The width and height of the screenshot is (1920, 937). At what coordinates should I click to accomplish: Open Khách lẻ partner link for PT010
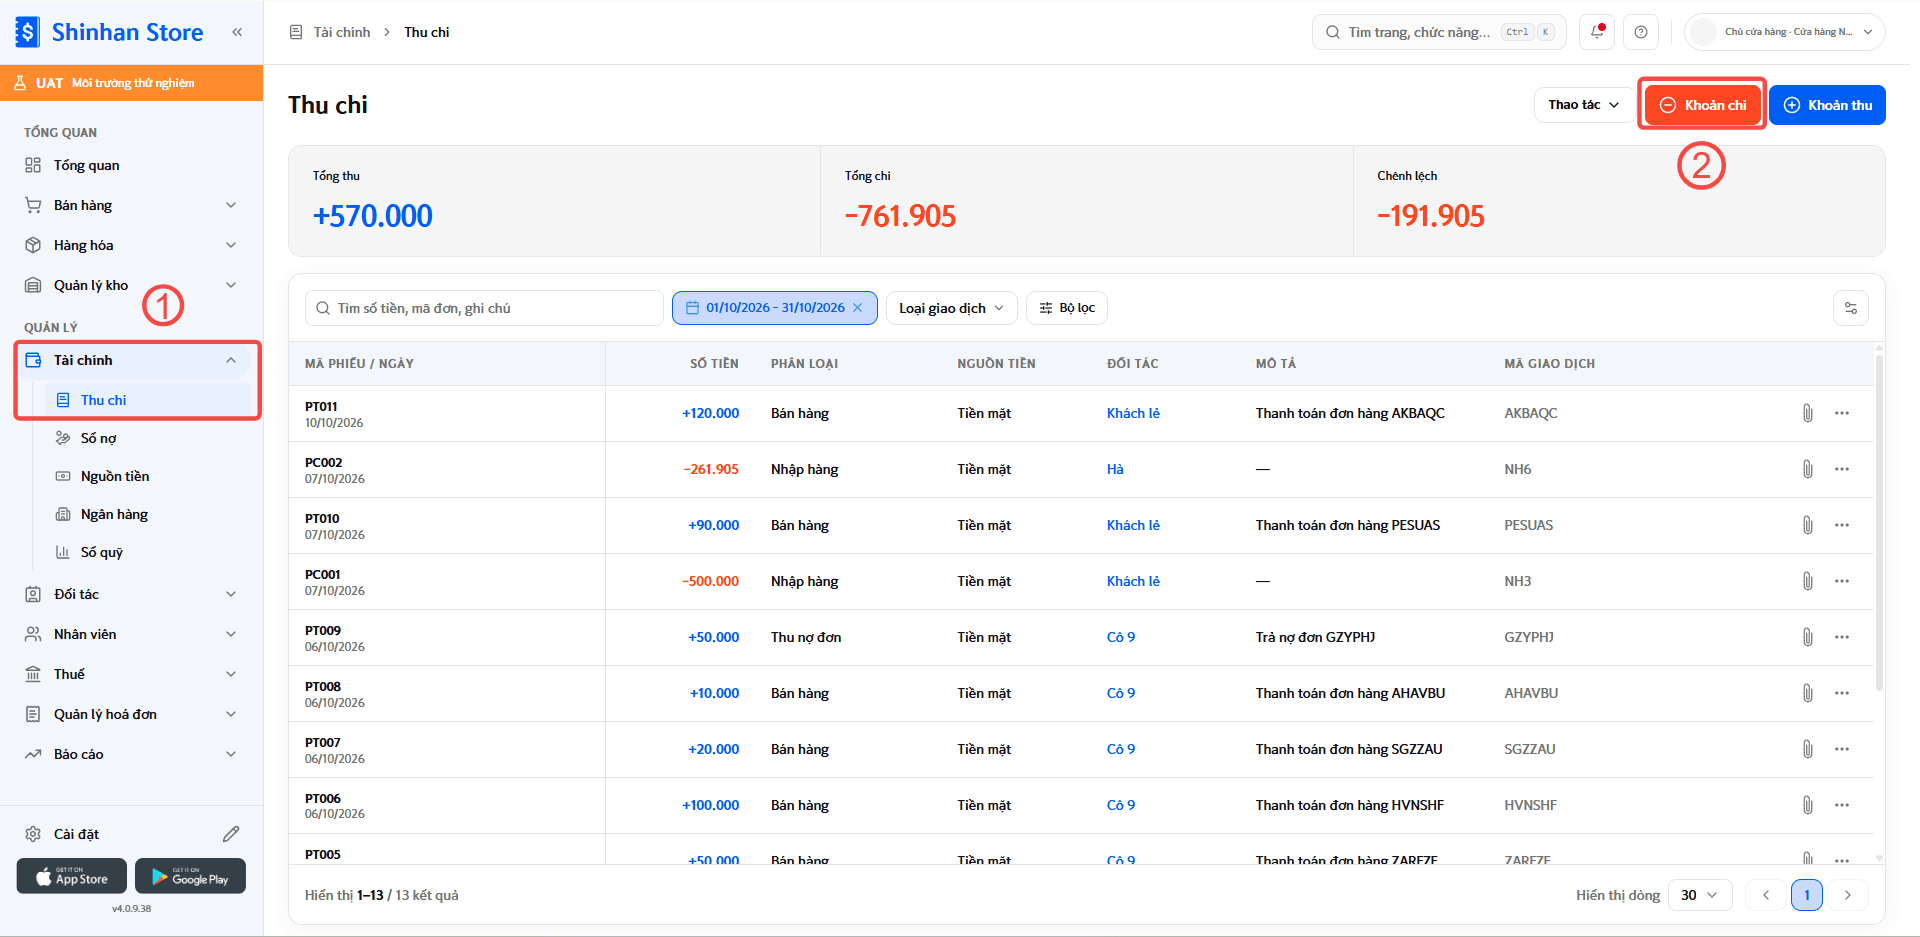(x=1133, y=525)
